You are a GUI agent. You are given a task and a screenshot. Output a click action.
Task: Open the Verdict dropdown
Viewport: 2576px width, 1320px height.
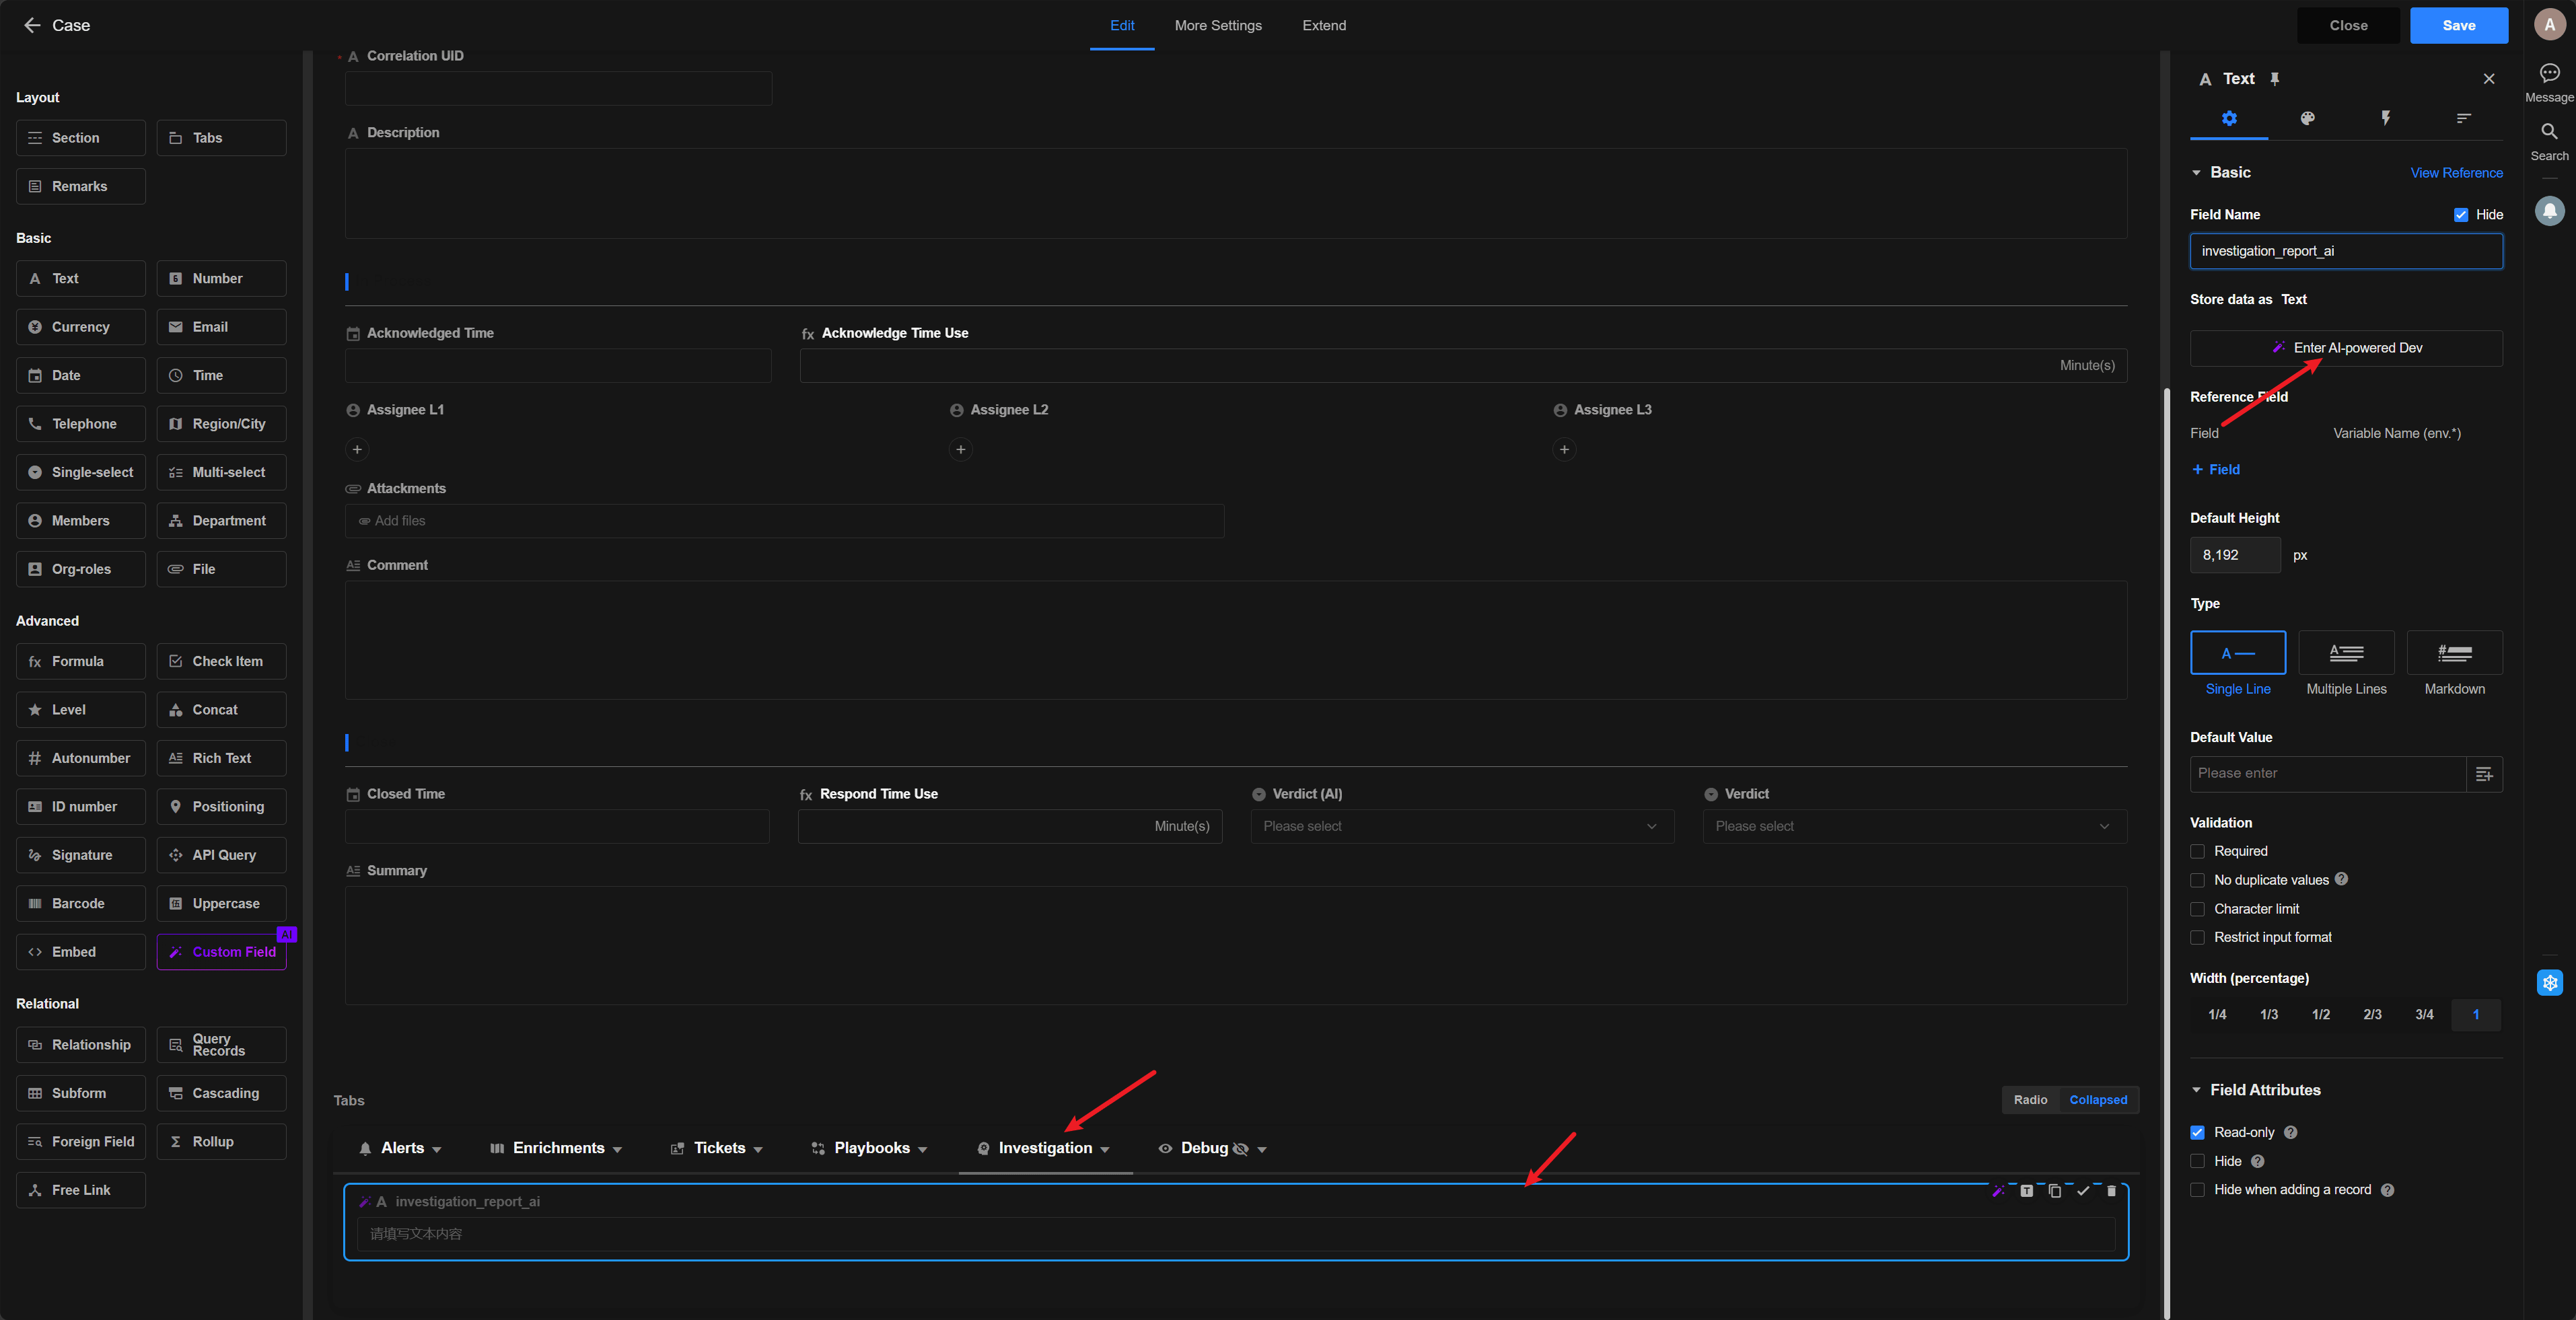click(1914, 826)
